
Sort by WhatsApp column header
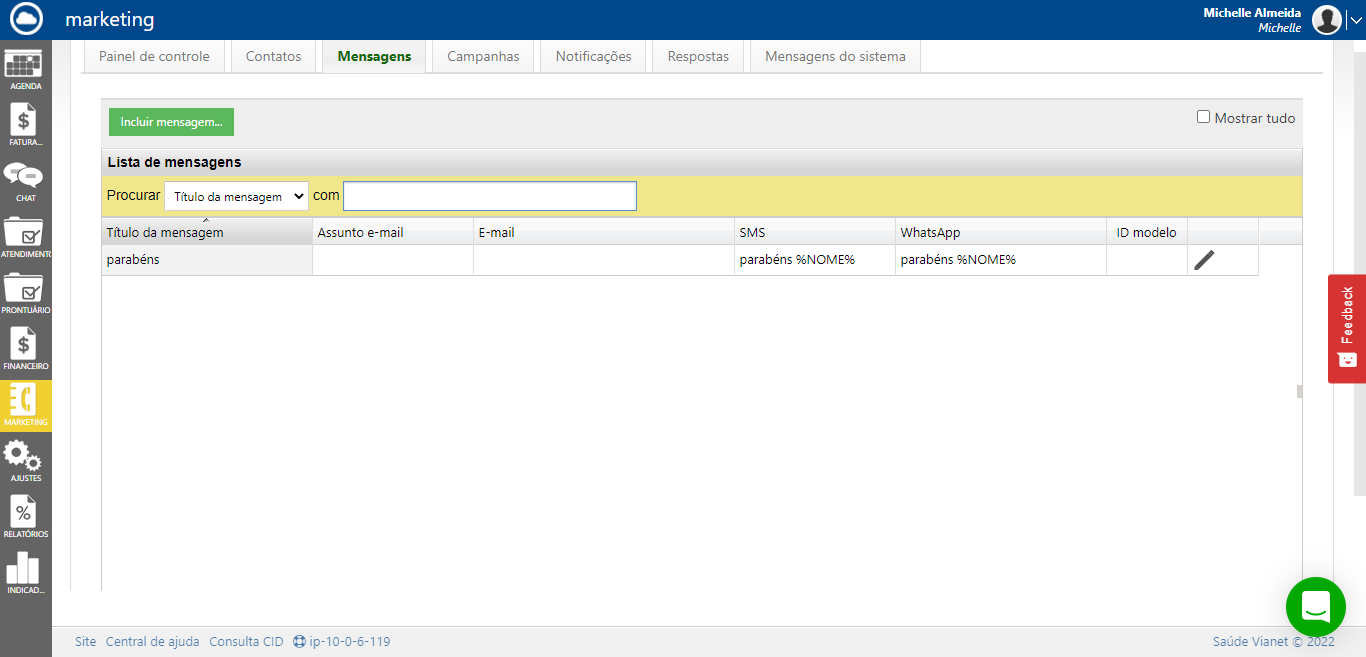(1001, 232)
